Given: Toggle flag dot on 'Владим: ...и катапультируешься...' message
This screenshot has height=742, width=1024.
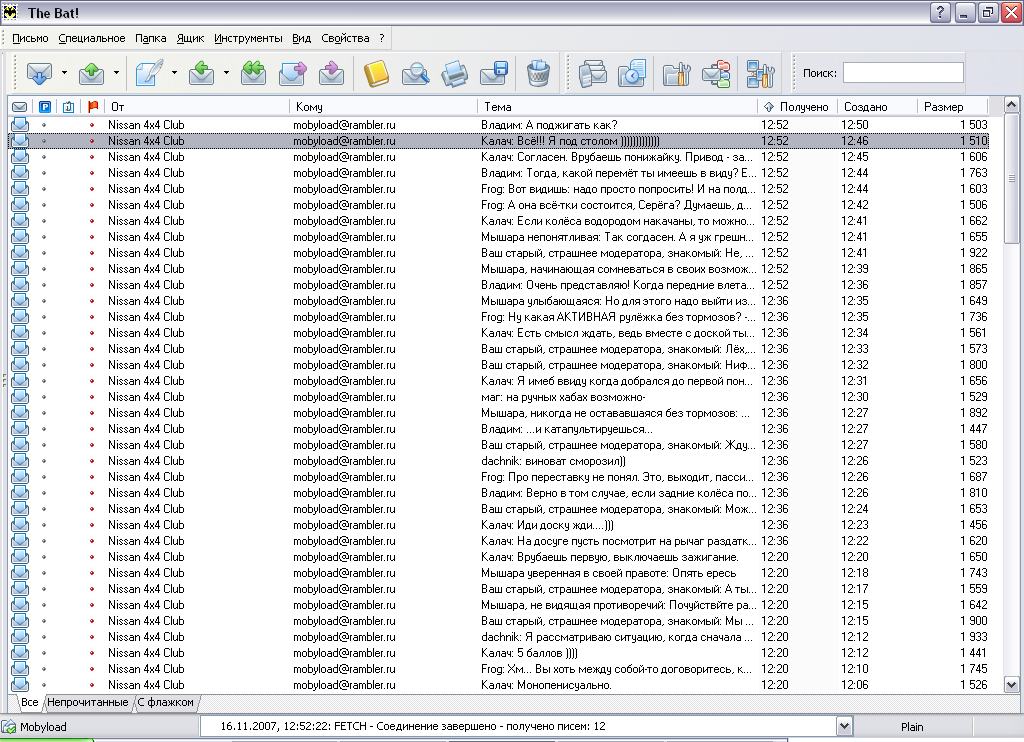Looking at the screenshot, I should pyautogui.click(x=92, y=428).
